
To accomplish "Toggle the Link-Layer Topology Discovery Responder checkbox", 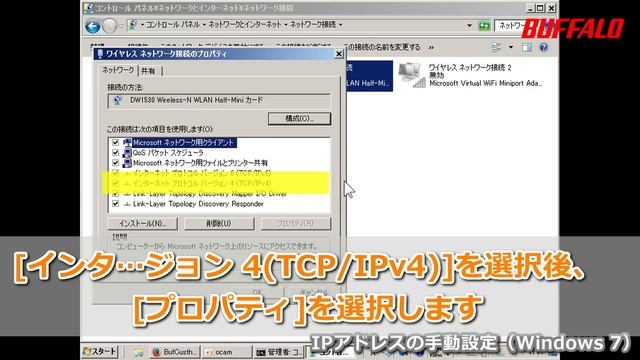I will coord(116,204).
